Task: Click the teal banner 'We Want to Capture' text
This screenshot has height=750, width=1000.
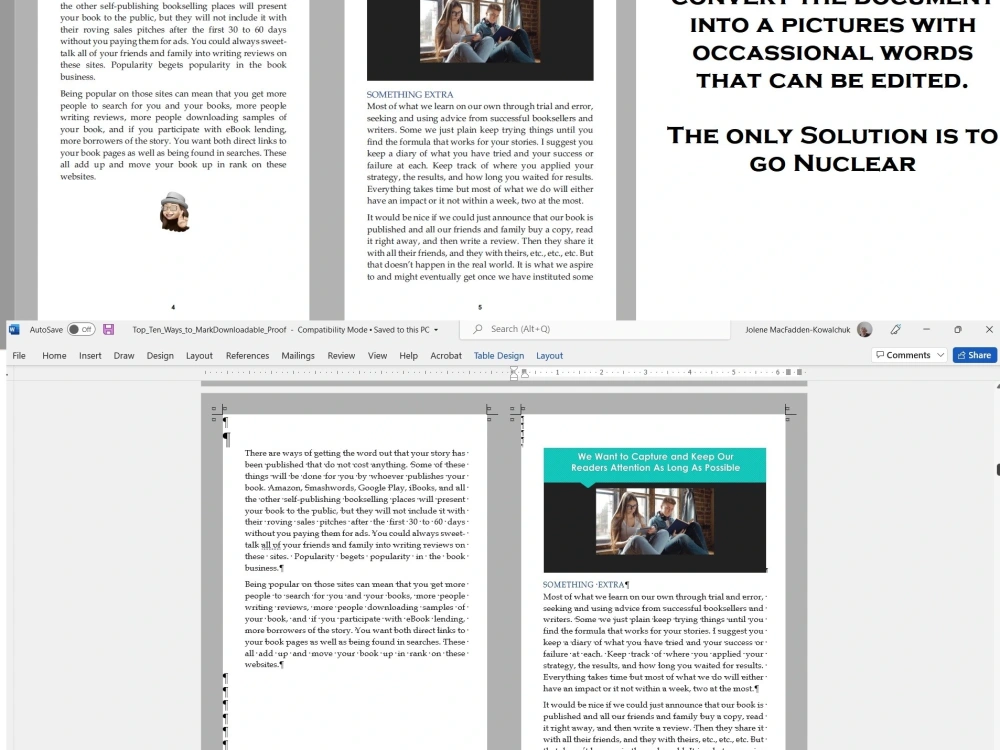Action: click(655, 462)
